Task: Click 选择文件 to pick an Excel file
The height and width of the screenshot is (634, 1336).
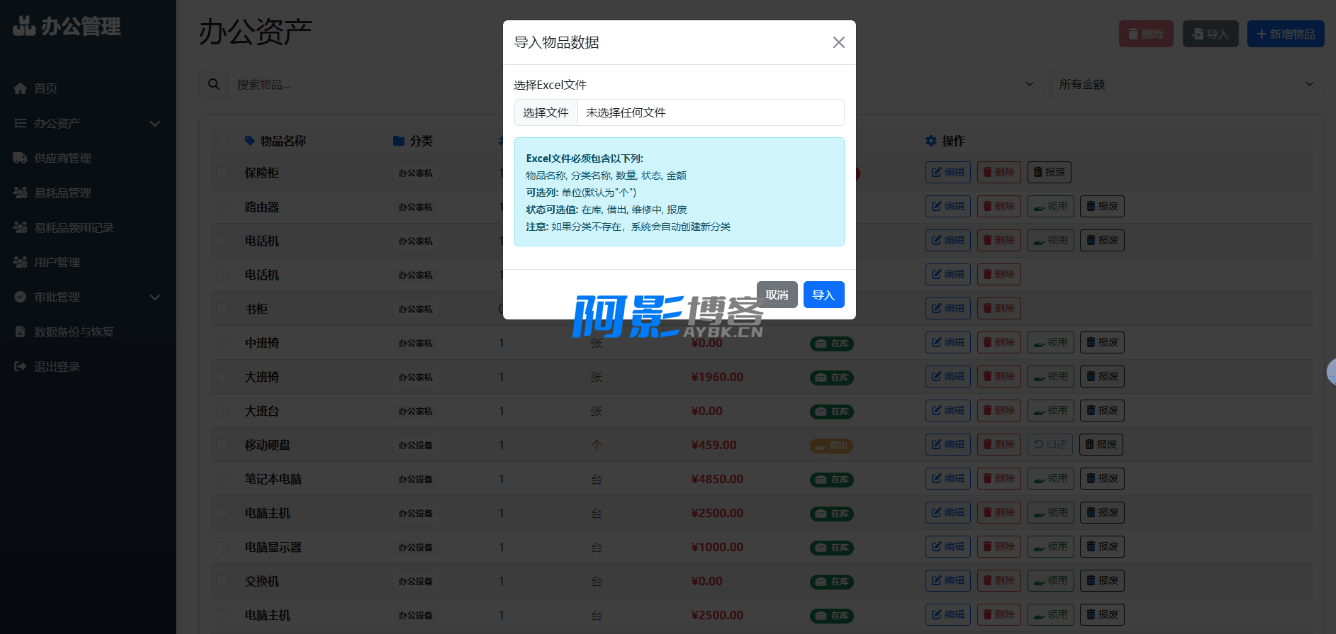Action: click(546, 113)
